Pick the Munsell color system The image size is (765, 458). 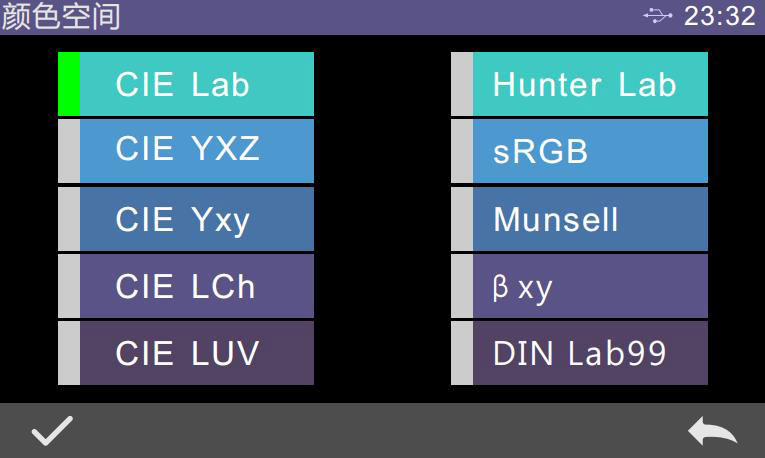coord(590,218)
